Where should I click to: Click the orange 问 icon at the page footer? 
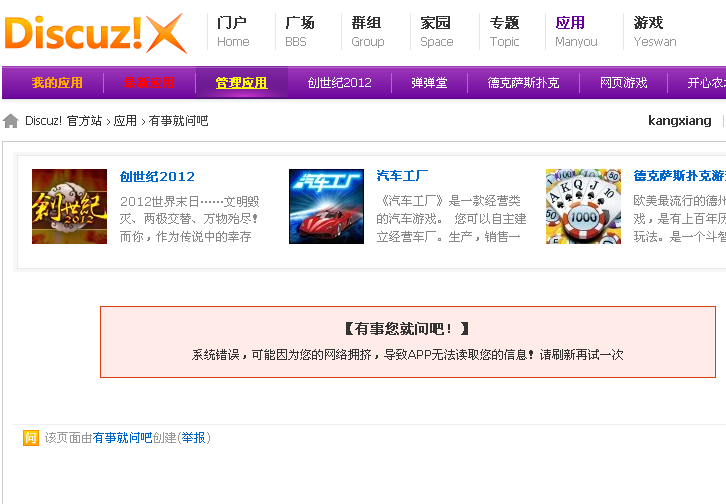click(31, 437)
